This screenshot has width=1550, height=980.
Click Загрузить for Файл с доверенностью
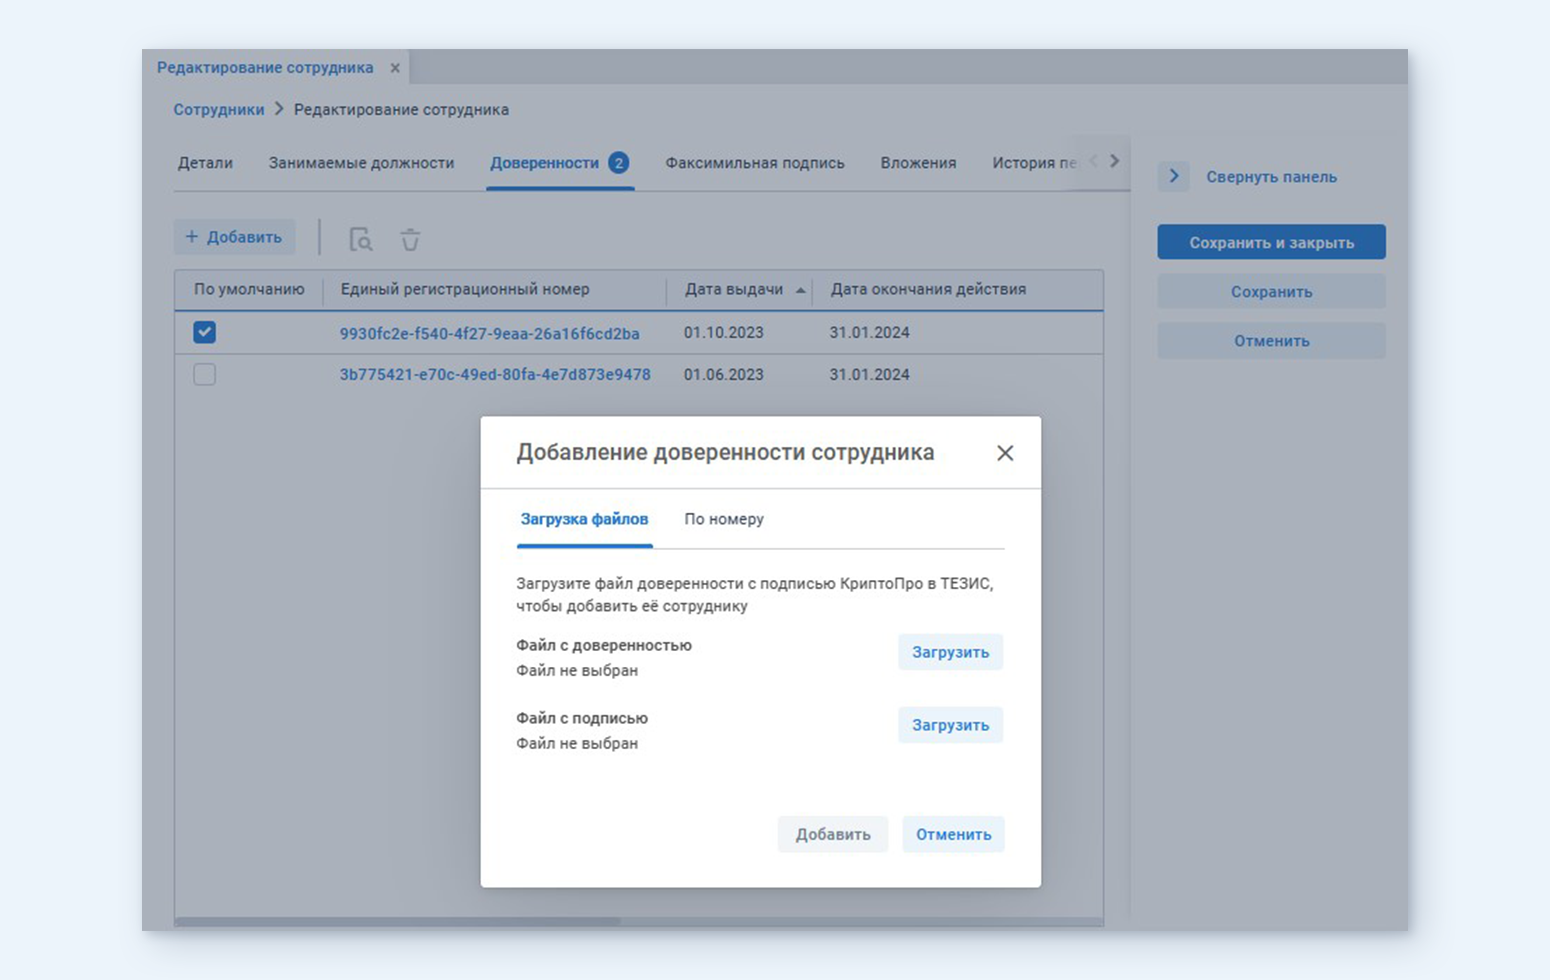tap(950, 652)
